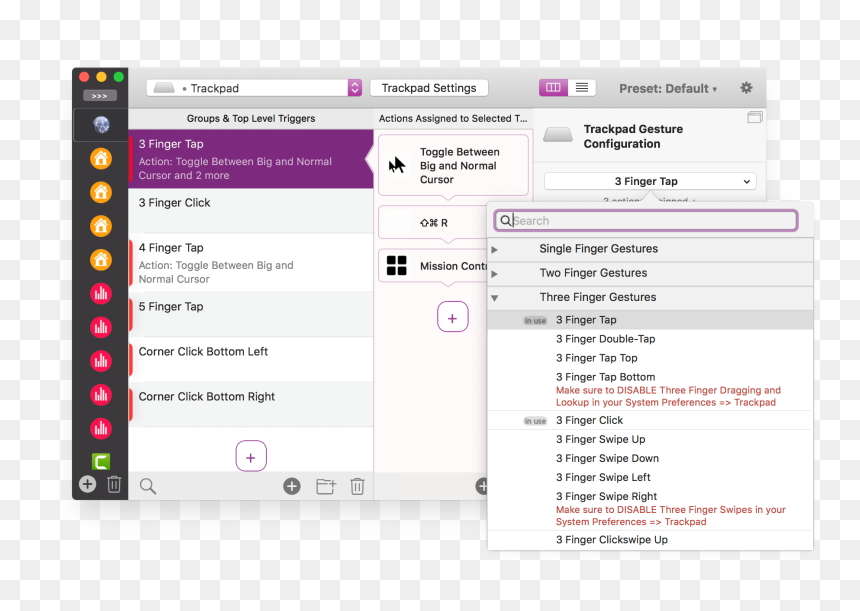Open the Trackpad device dropdown
The image size is (860, 611).
coord(254,88)
